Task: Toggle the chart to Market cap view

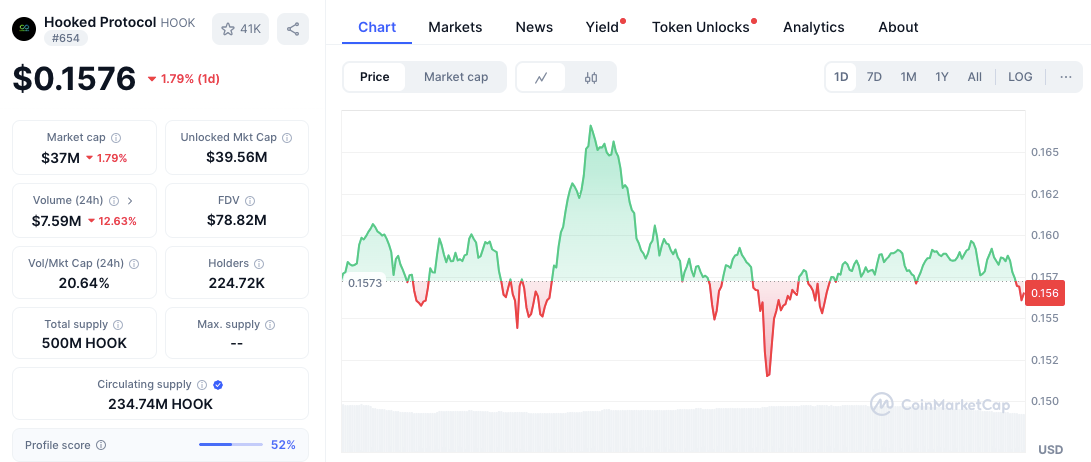Action: pyautogui.click(x=456, y=77)
